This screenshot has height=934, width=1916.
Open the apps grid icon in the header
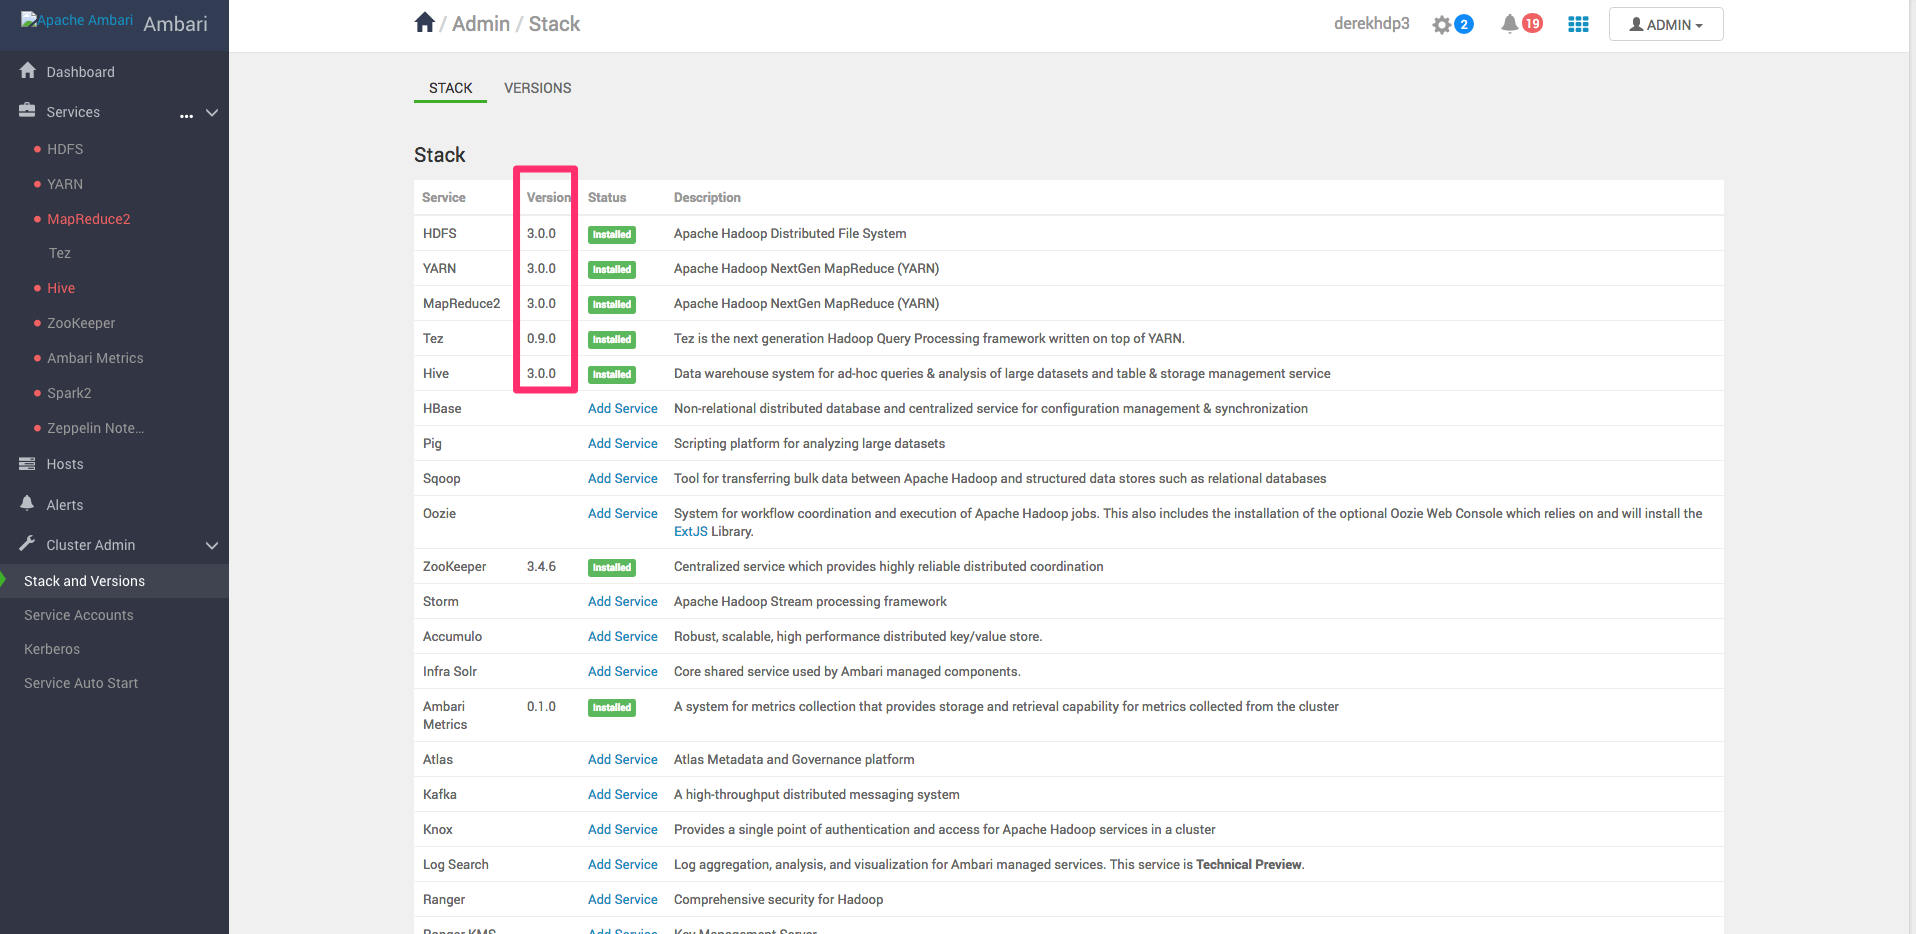click(x=1577, y=23)
